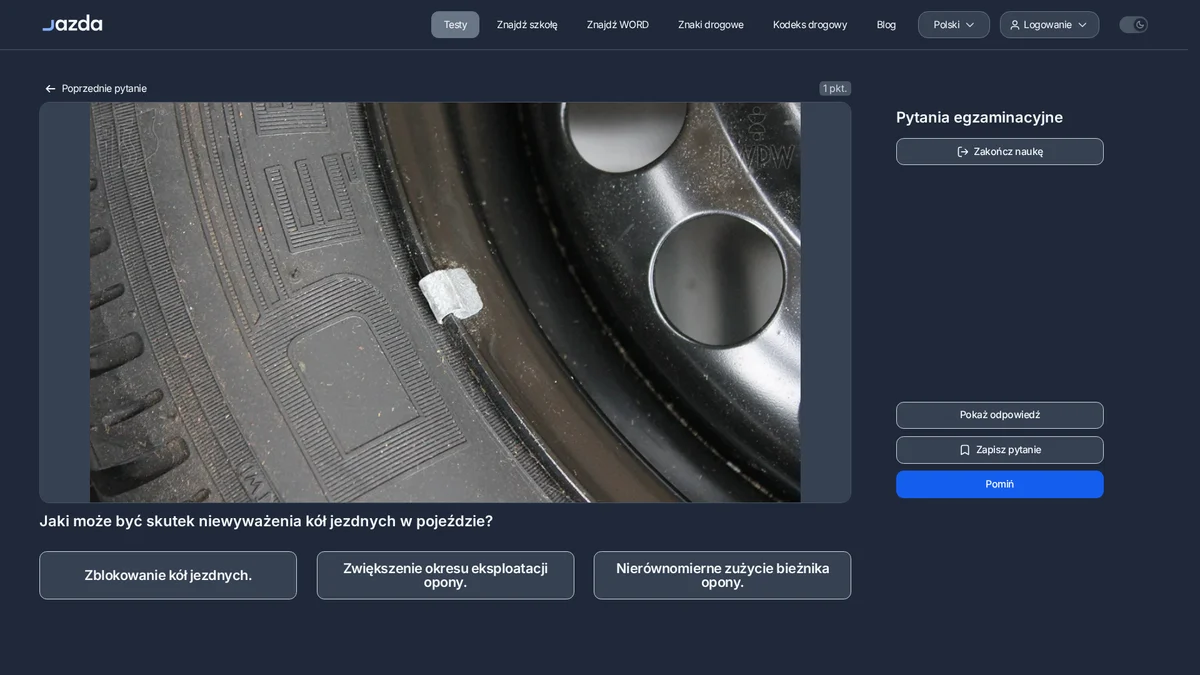Select answer Zblokowanie kół jezdnych
The width and height of the screenshot is (1200, 675).
point(168,575)
